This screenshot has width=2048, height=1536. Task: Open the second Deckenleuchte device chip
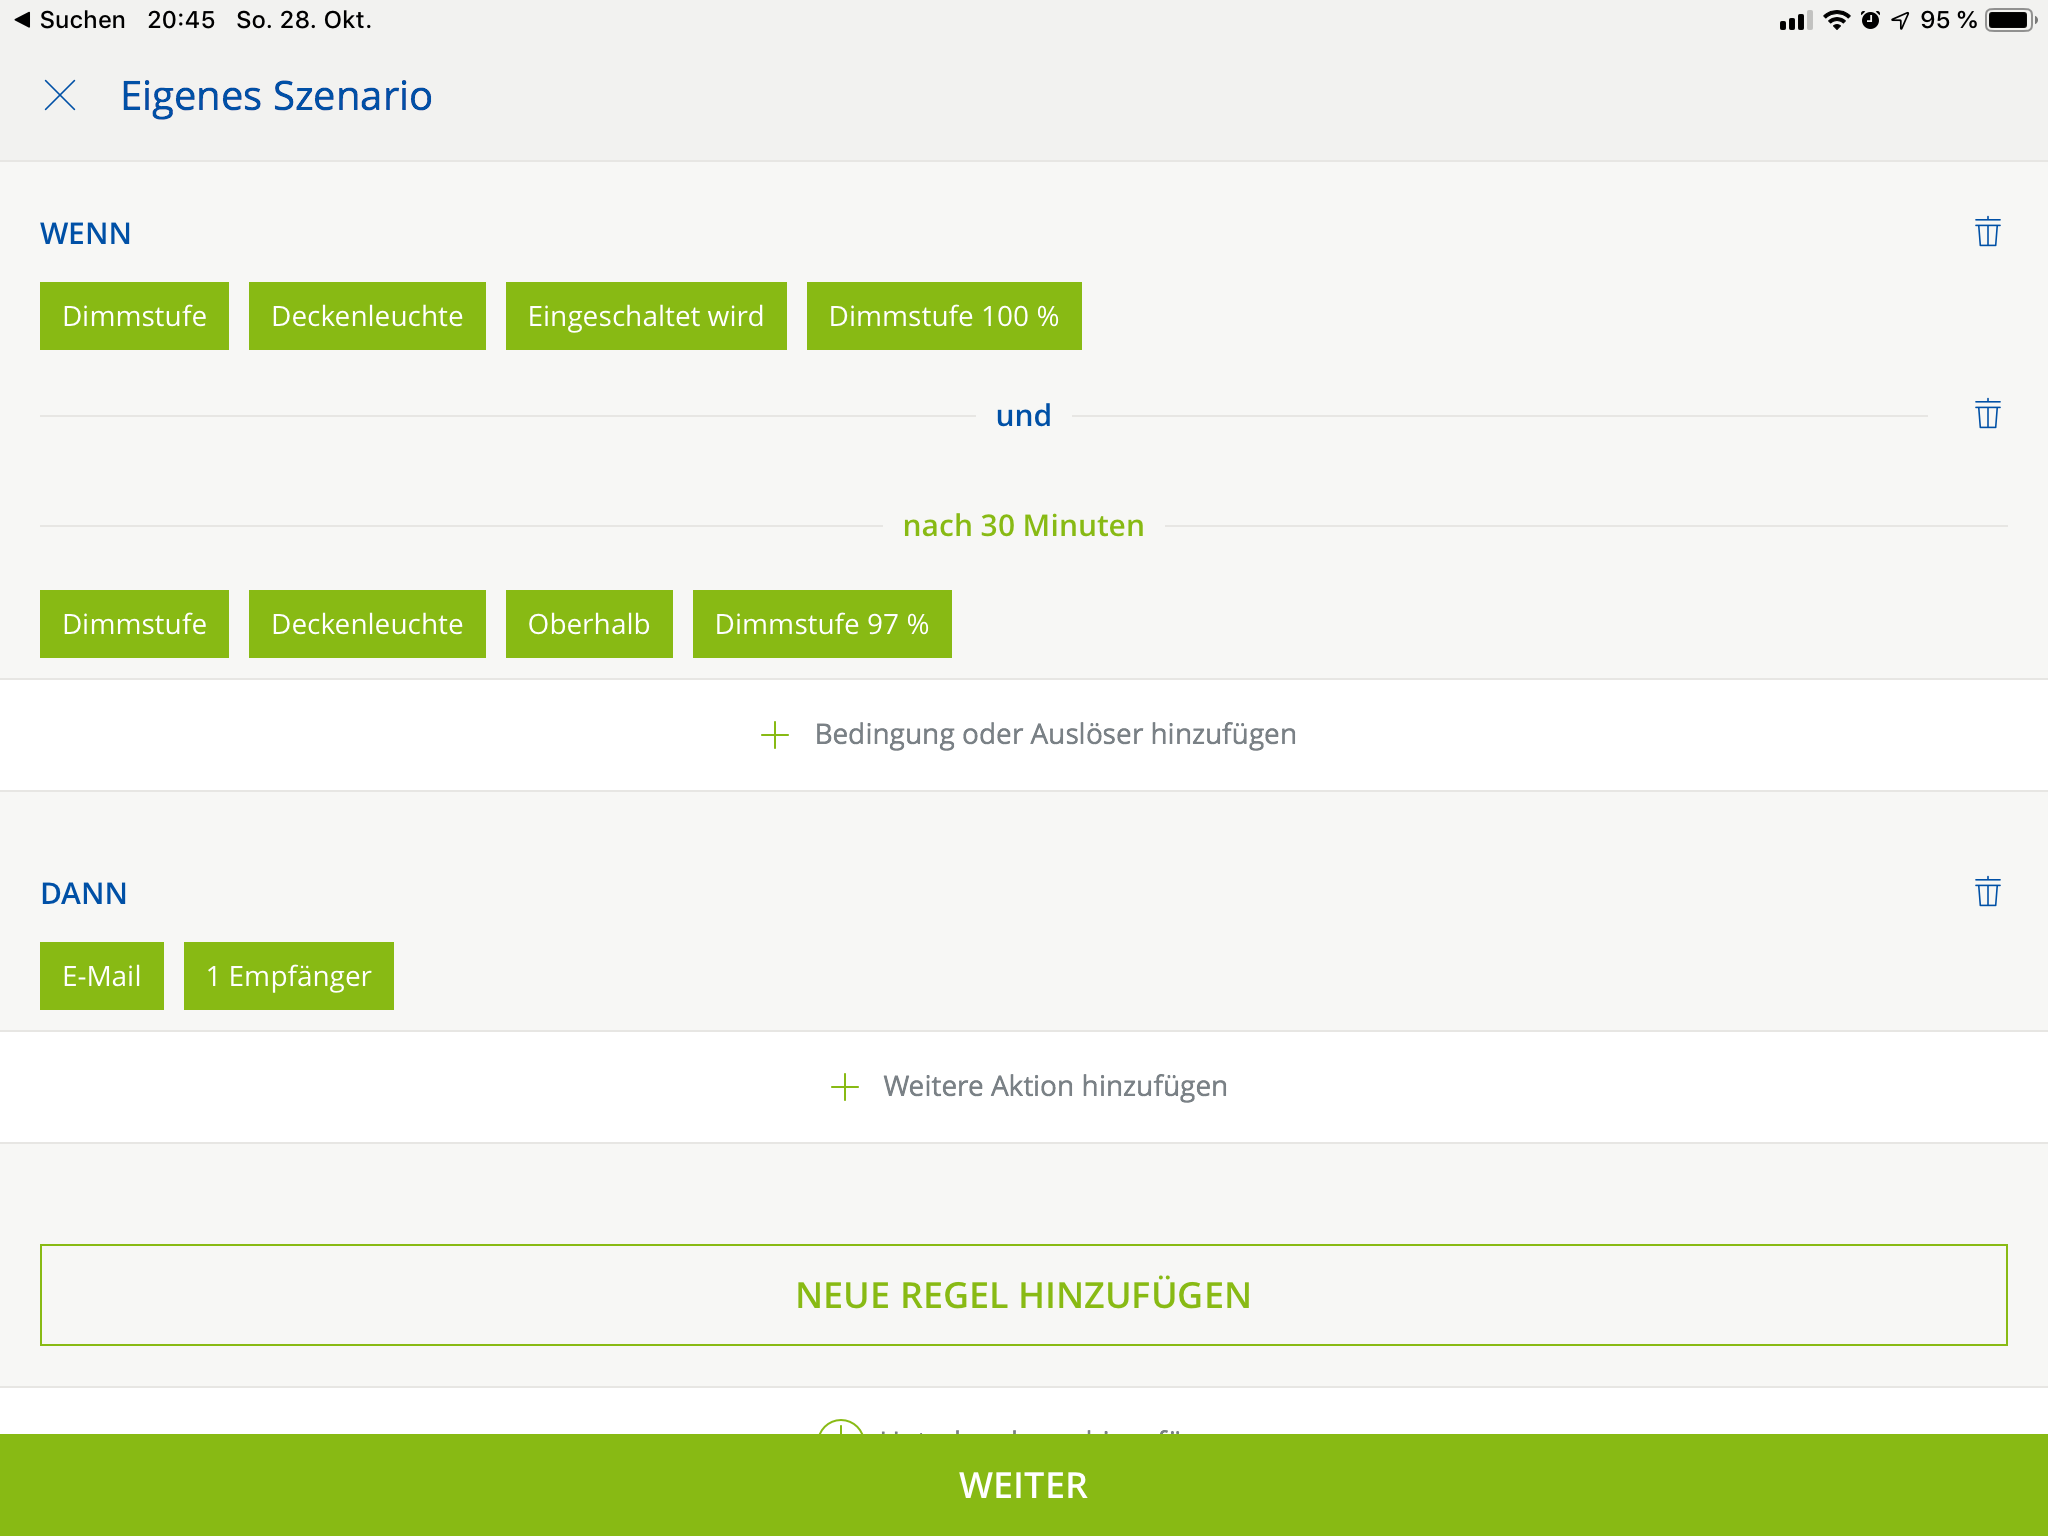pyautogui.click(x=367, y=624)
